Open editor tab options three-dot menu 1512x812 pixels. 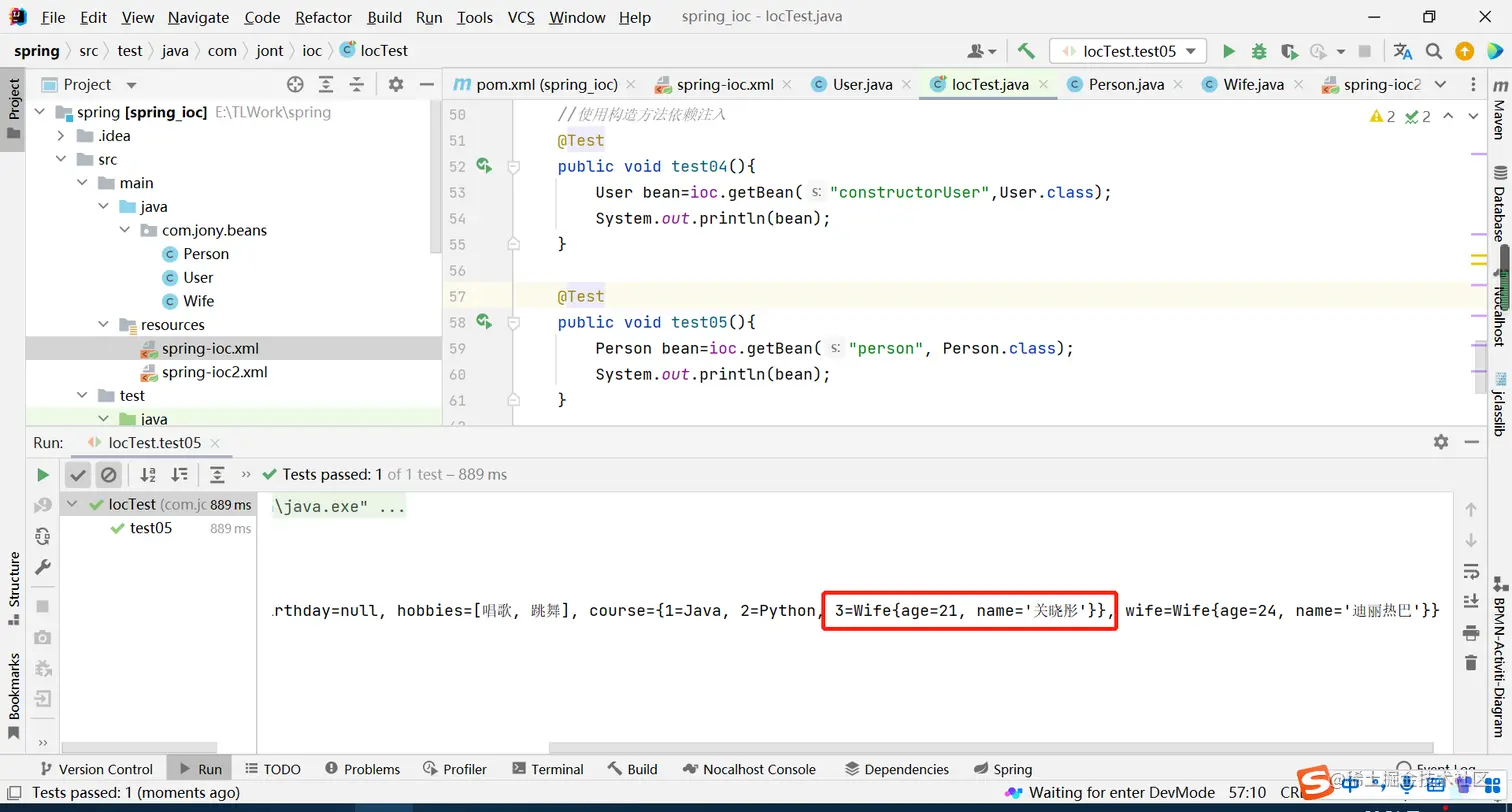tap(1474, 85)
